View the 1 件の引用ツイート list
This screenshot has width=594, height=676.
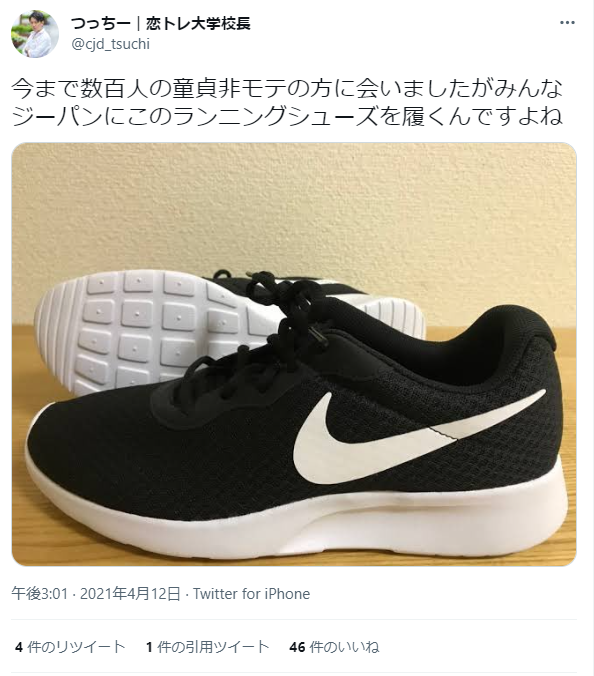[208, 647]
